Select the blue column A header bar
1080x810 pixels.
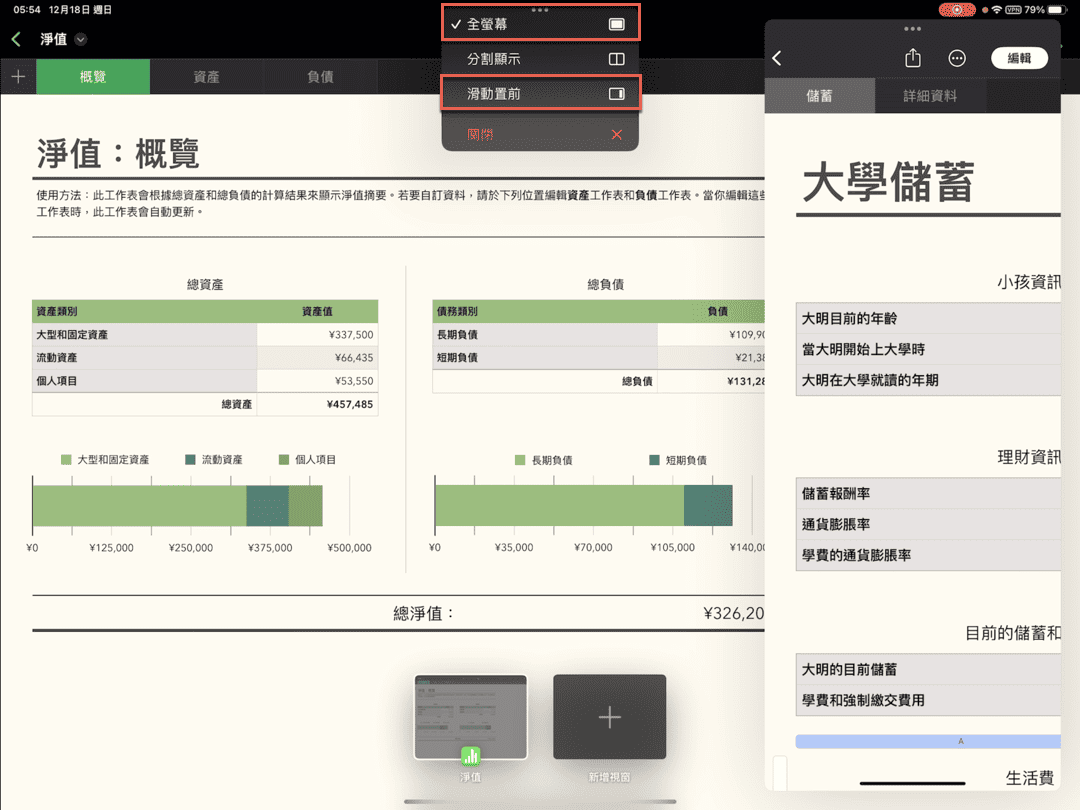928,741
